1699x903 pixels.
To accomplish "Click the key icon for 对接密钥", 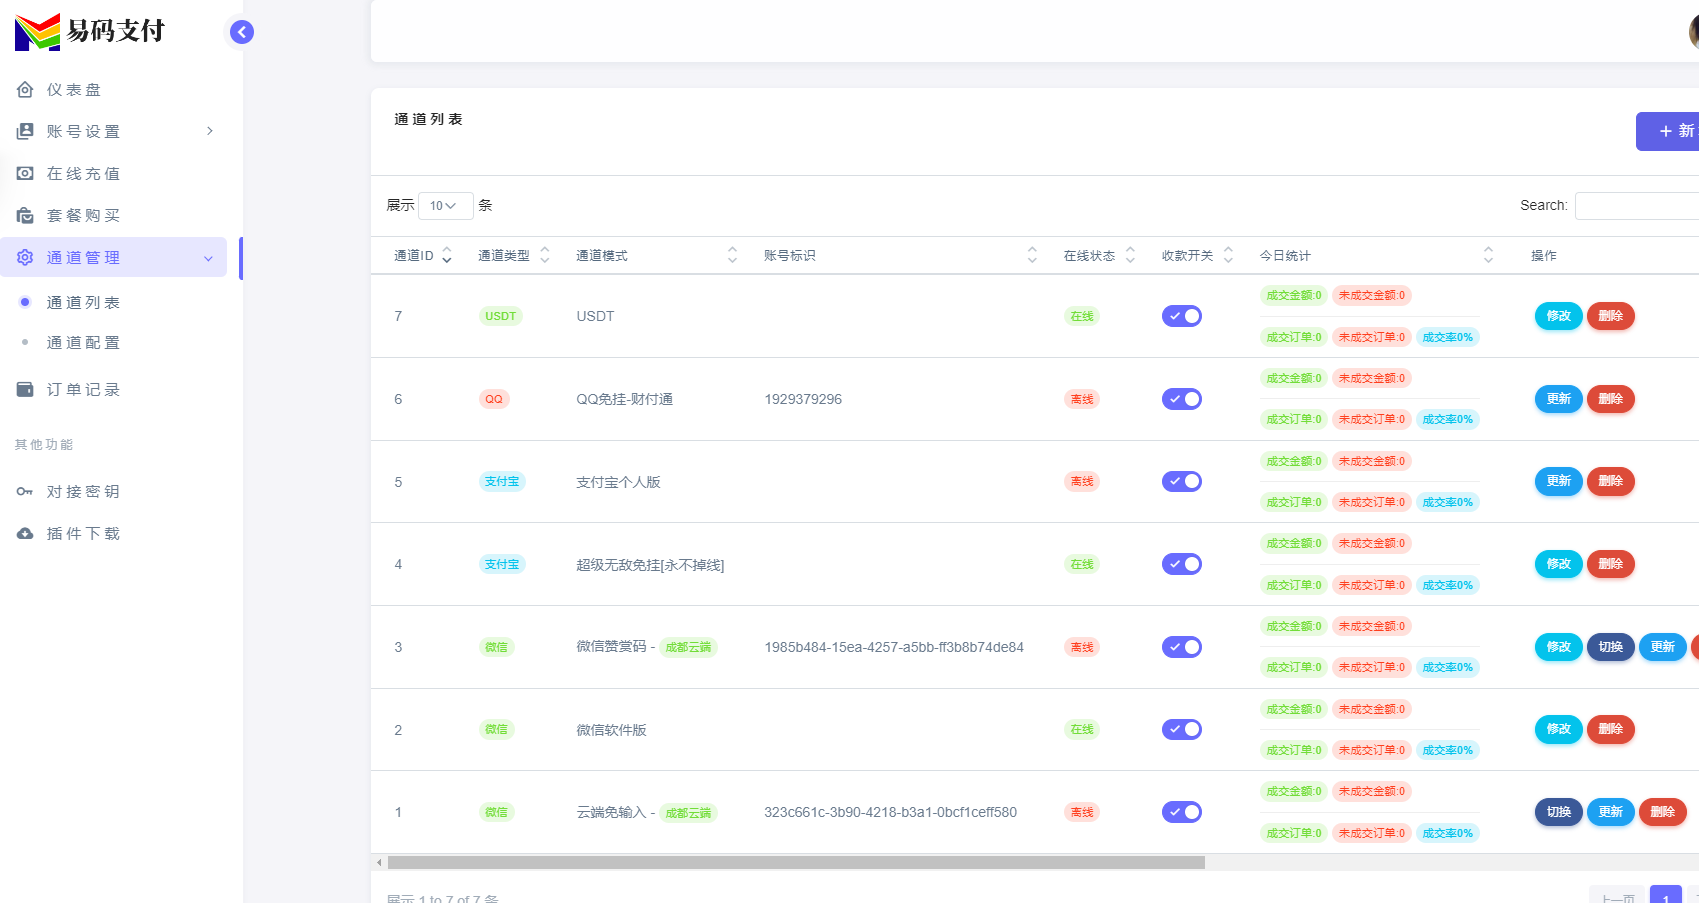I will 25,491.
